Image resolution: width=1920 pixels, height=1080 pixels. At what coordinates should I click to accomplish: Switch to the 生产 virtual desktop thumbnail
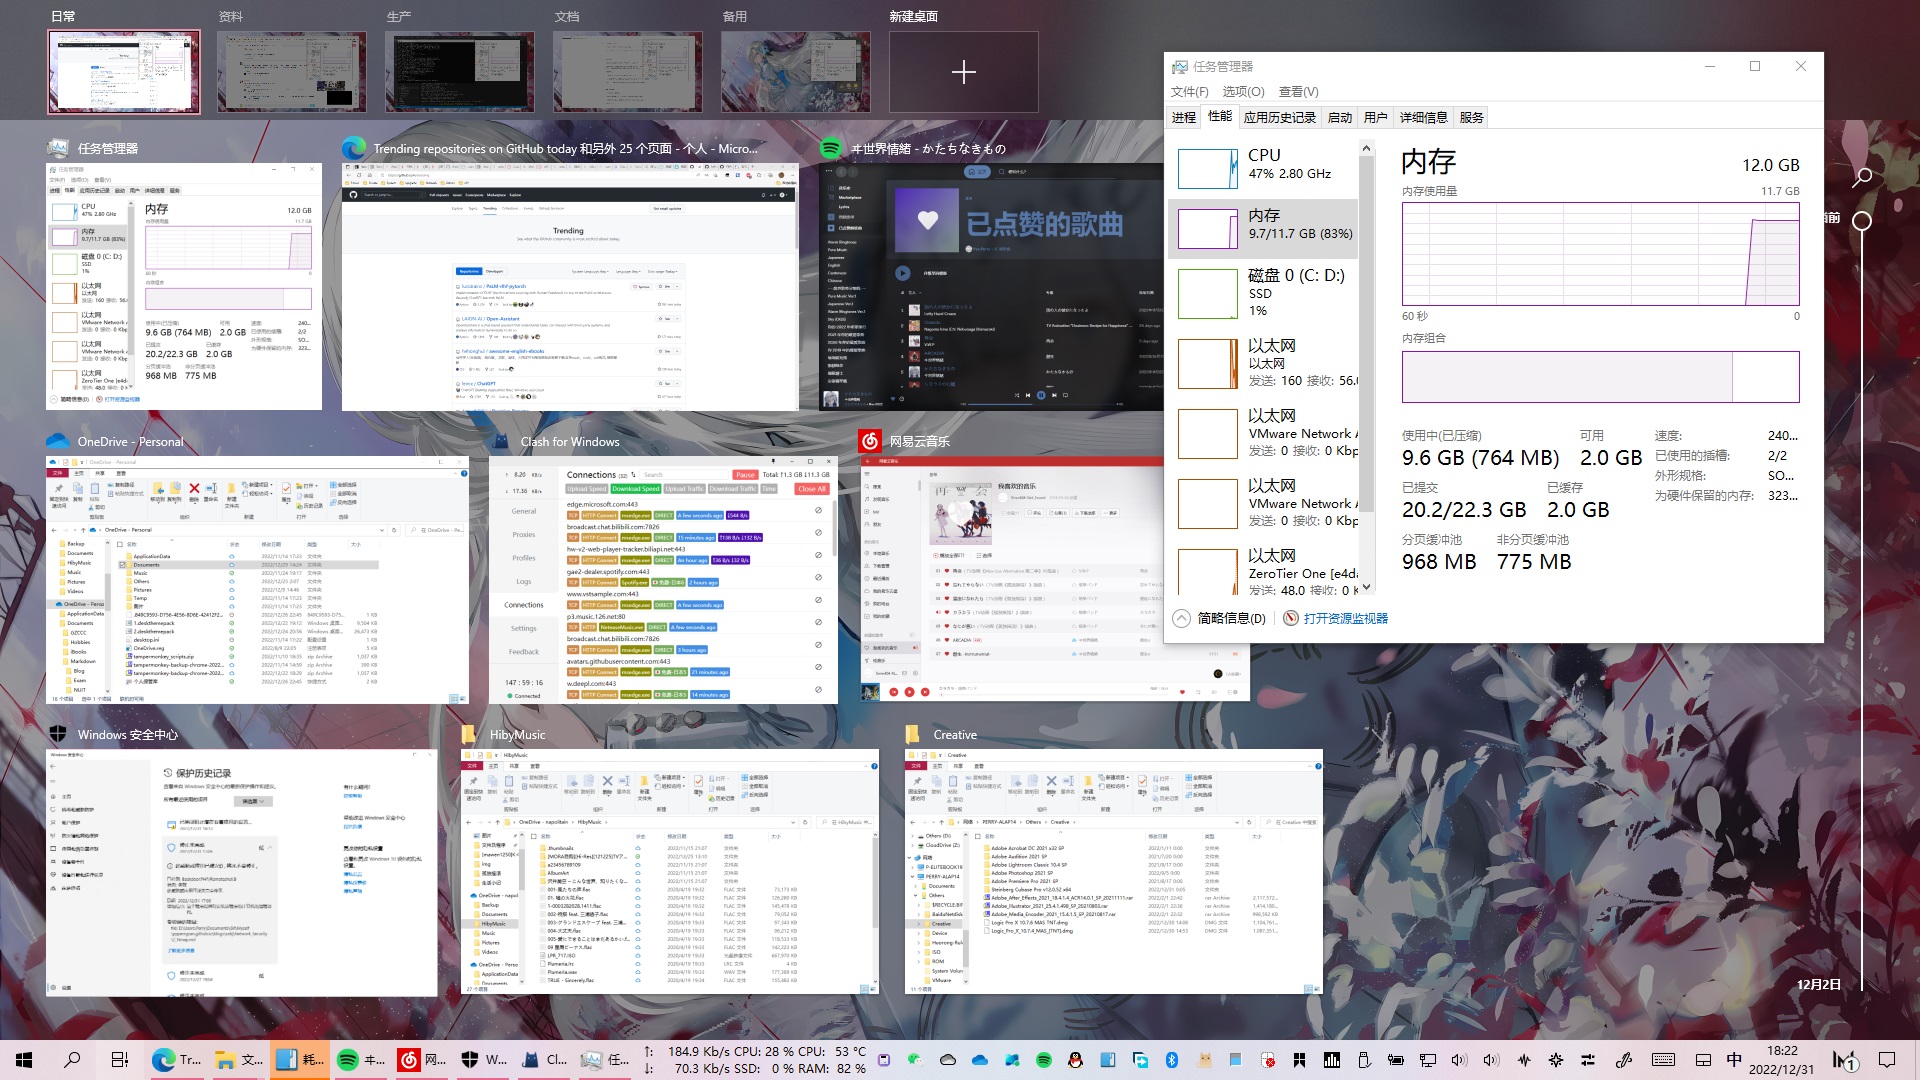coord(458,72)
